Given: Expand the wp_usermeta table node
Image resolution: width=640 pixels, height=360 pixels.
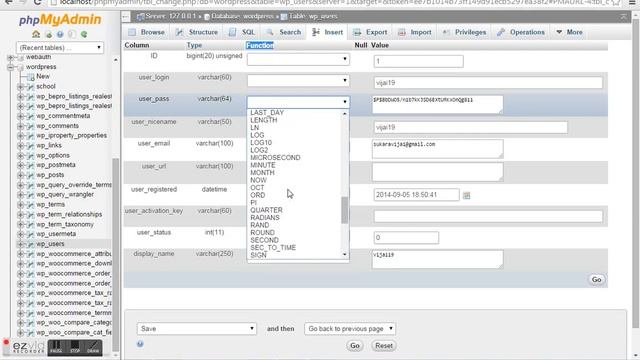Looking at the screenshot, I should click(20, 234).
